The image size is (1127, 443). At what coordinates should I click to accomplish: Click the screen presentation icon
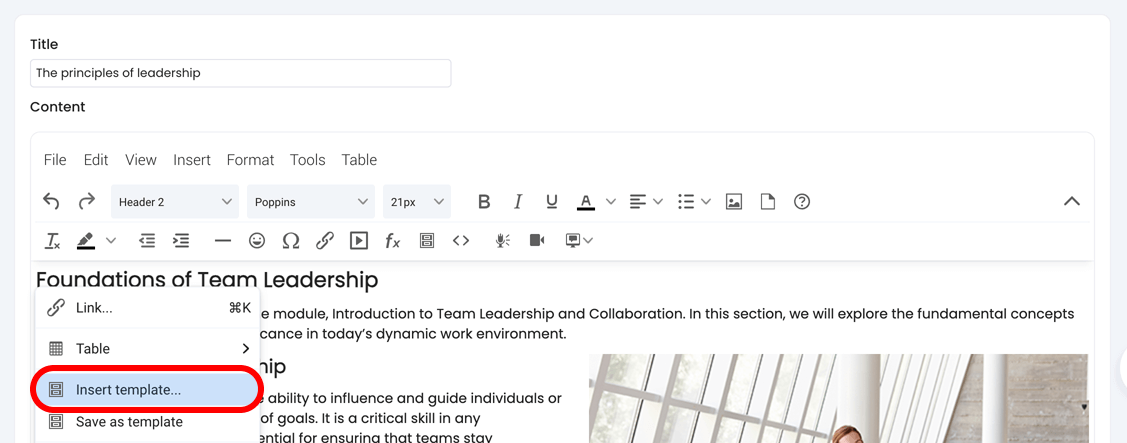pos(573,241)
